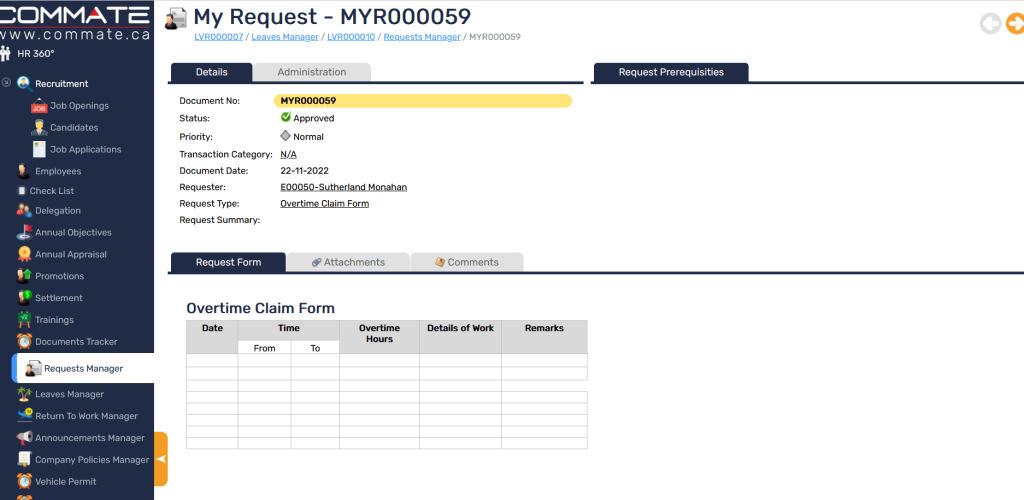The image size is (1024, 500).
Task: Click the Requests Manager person icon
Action: 33,369
